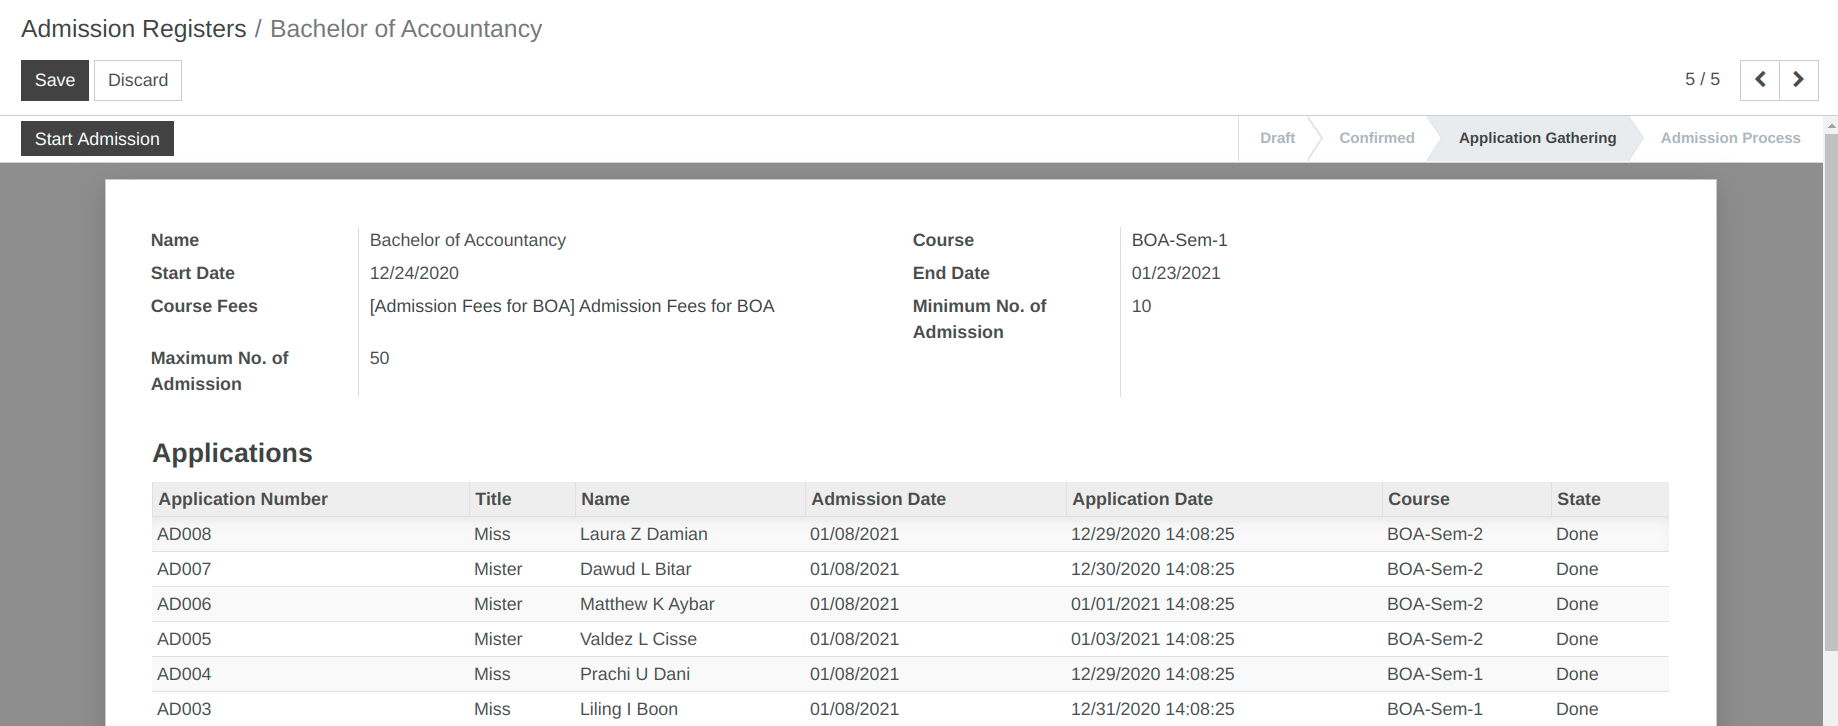Edit the Maximum No. of Admission value
Screen dimensions: 1838x726
coord(379,358)
